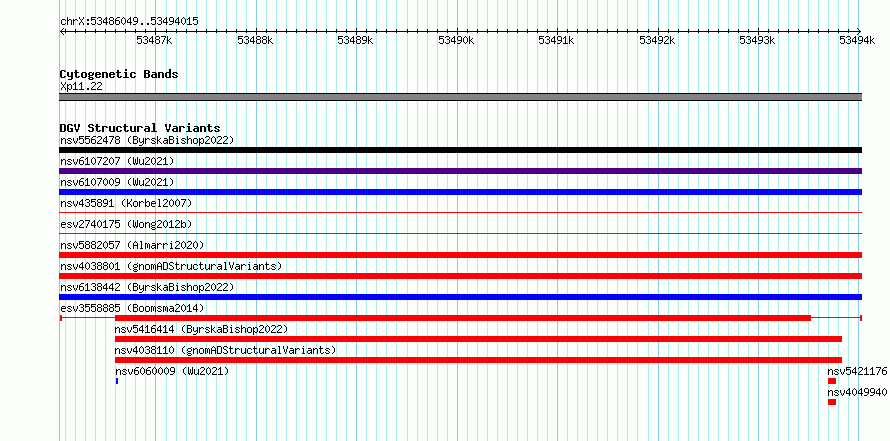Click the 53489k ruler label

[x=355, y=40]
